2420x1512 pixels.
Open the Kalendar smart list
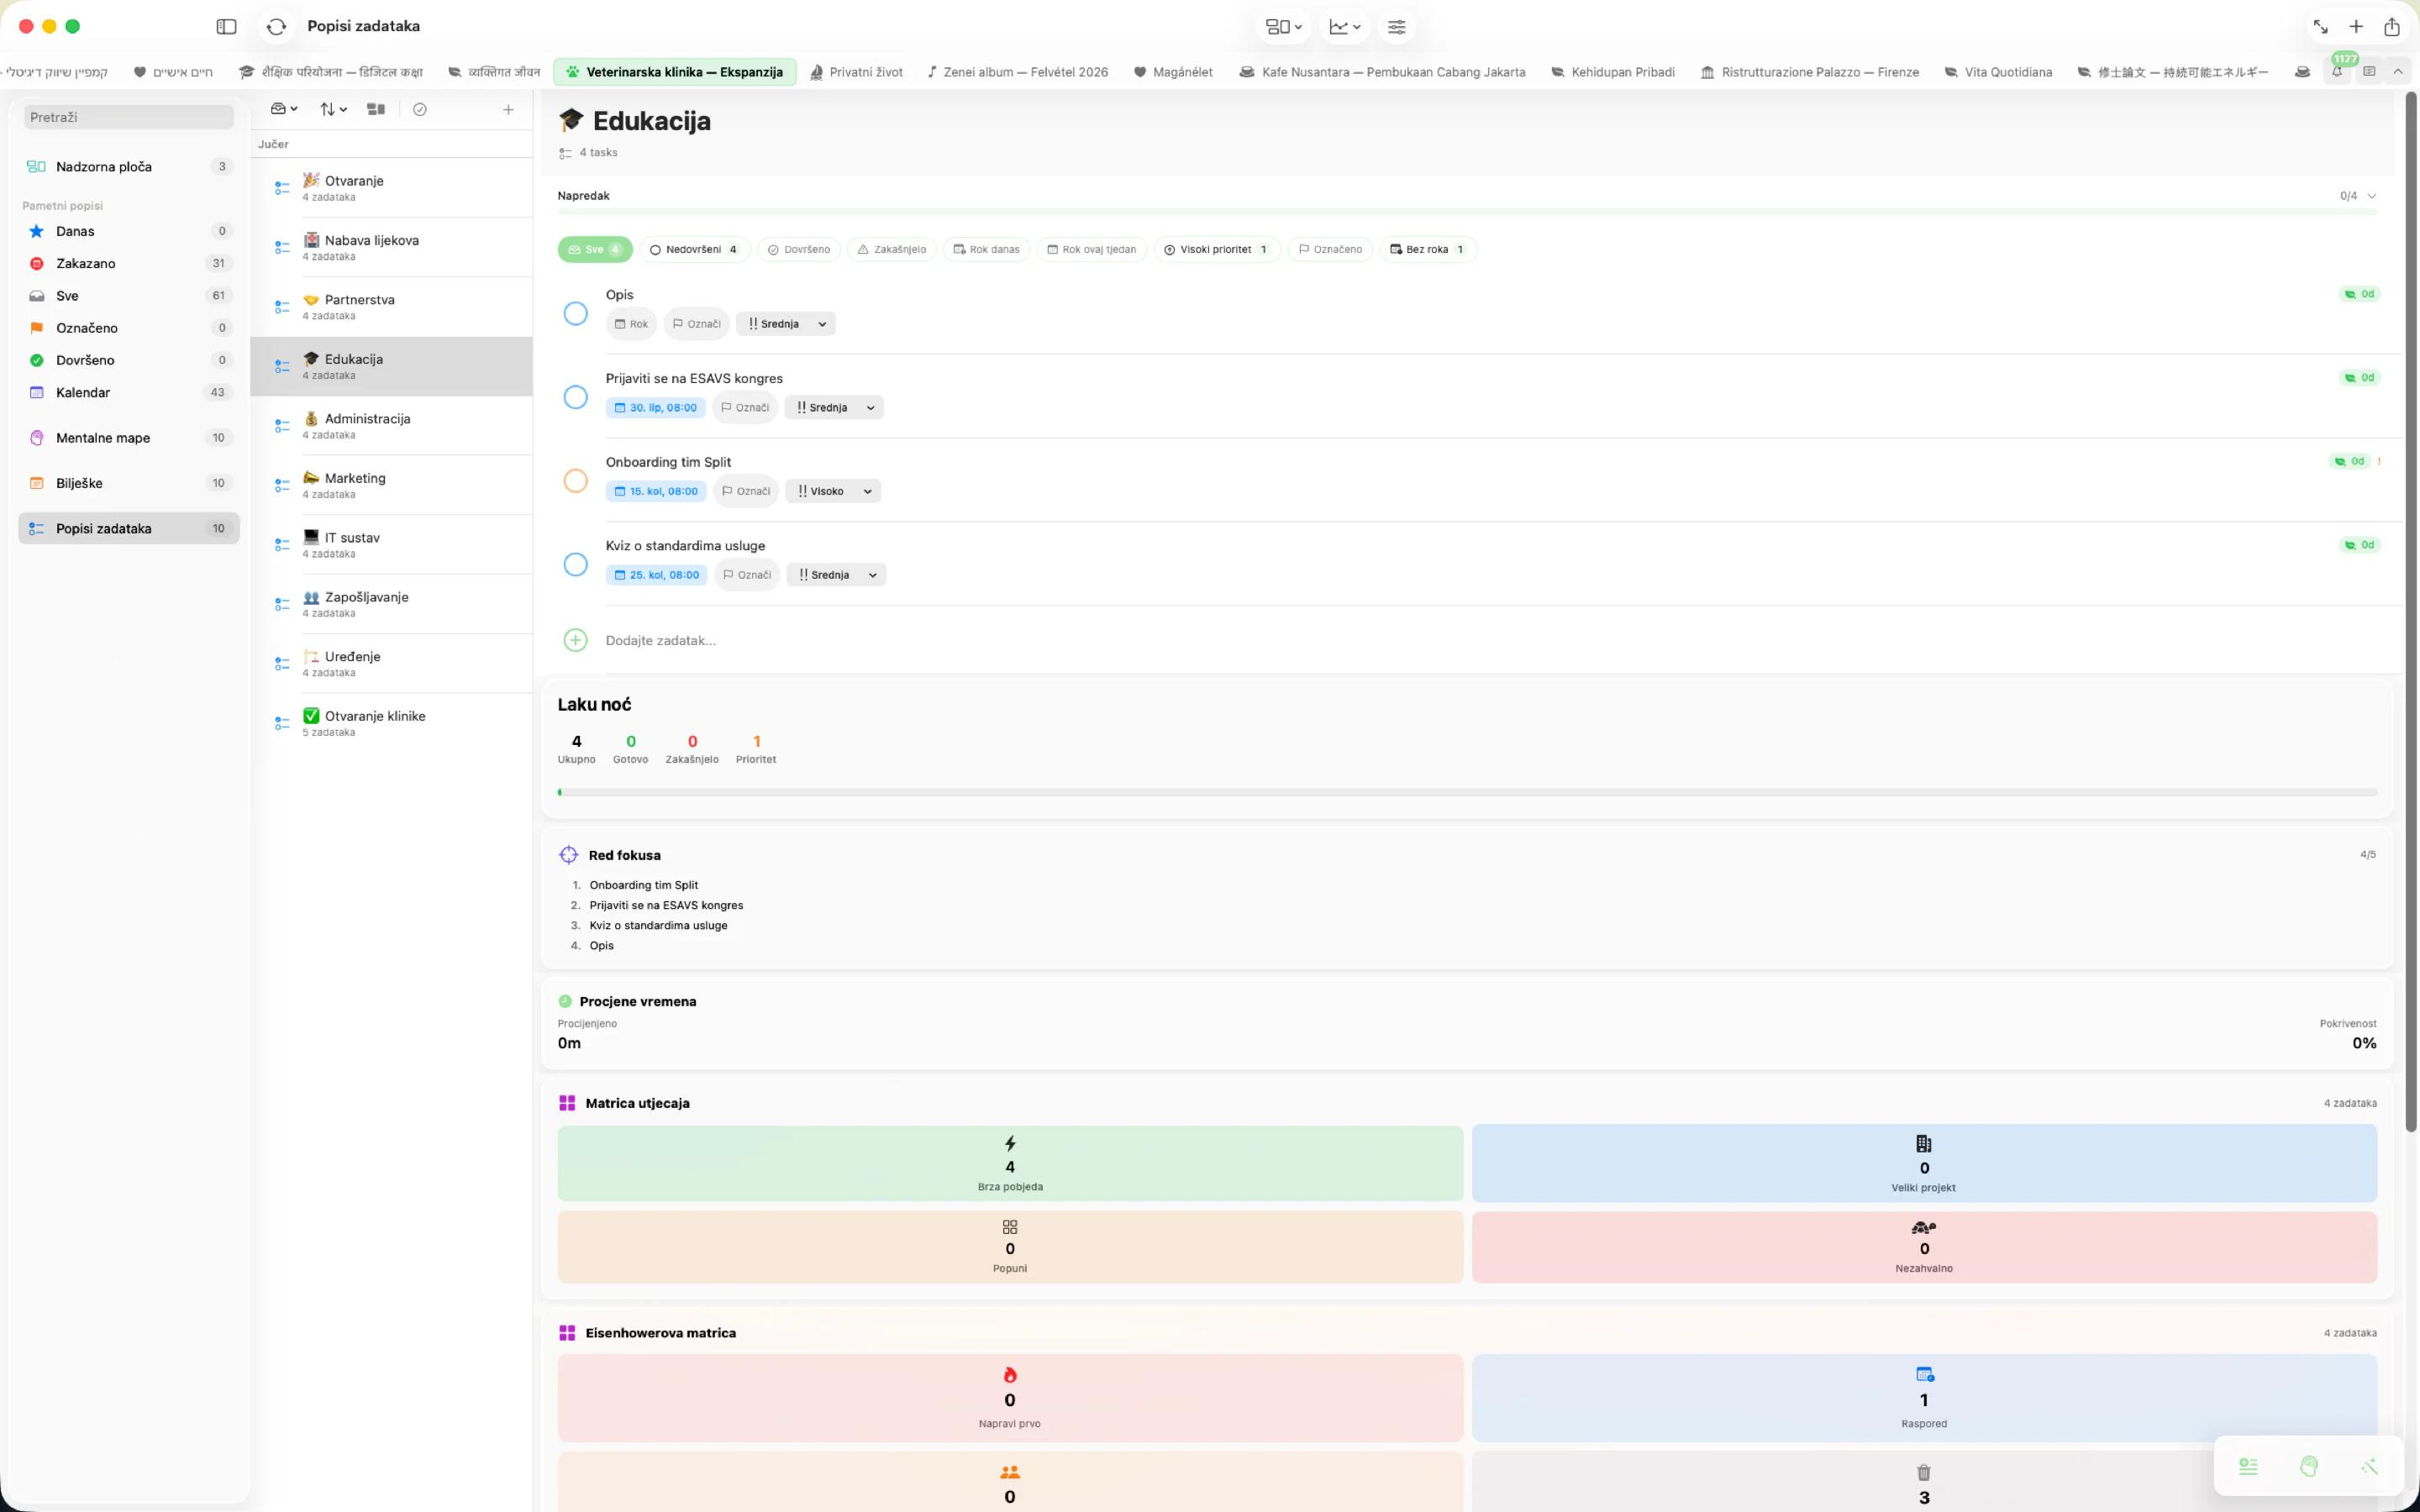pos(129,392)
